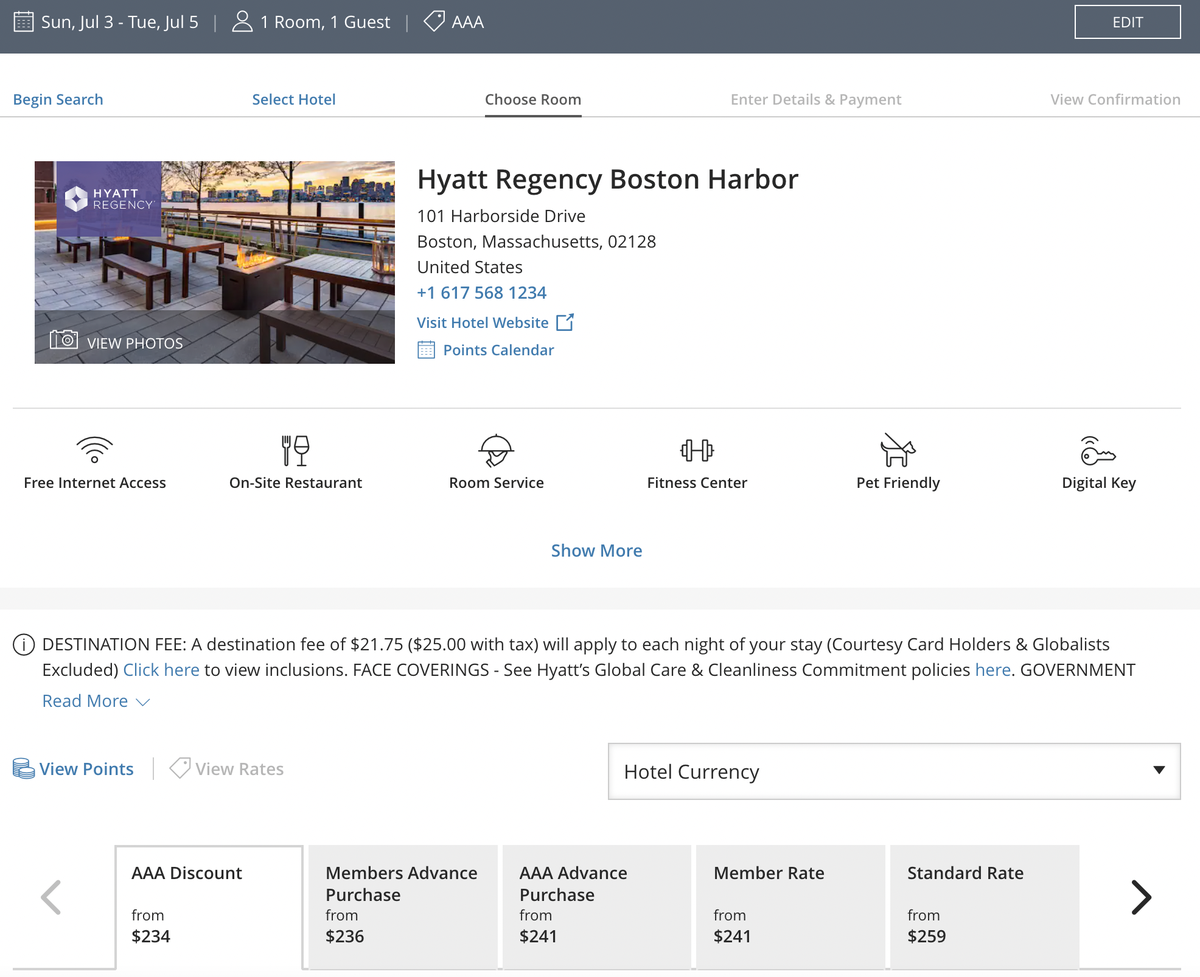Select the Pet Friendly dog icon
The height and width of the screenshot is (977, 1200).
897,449
